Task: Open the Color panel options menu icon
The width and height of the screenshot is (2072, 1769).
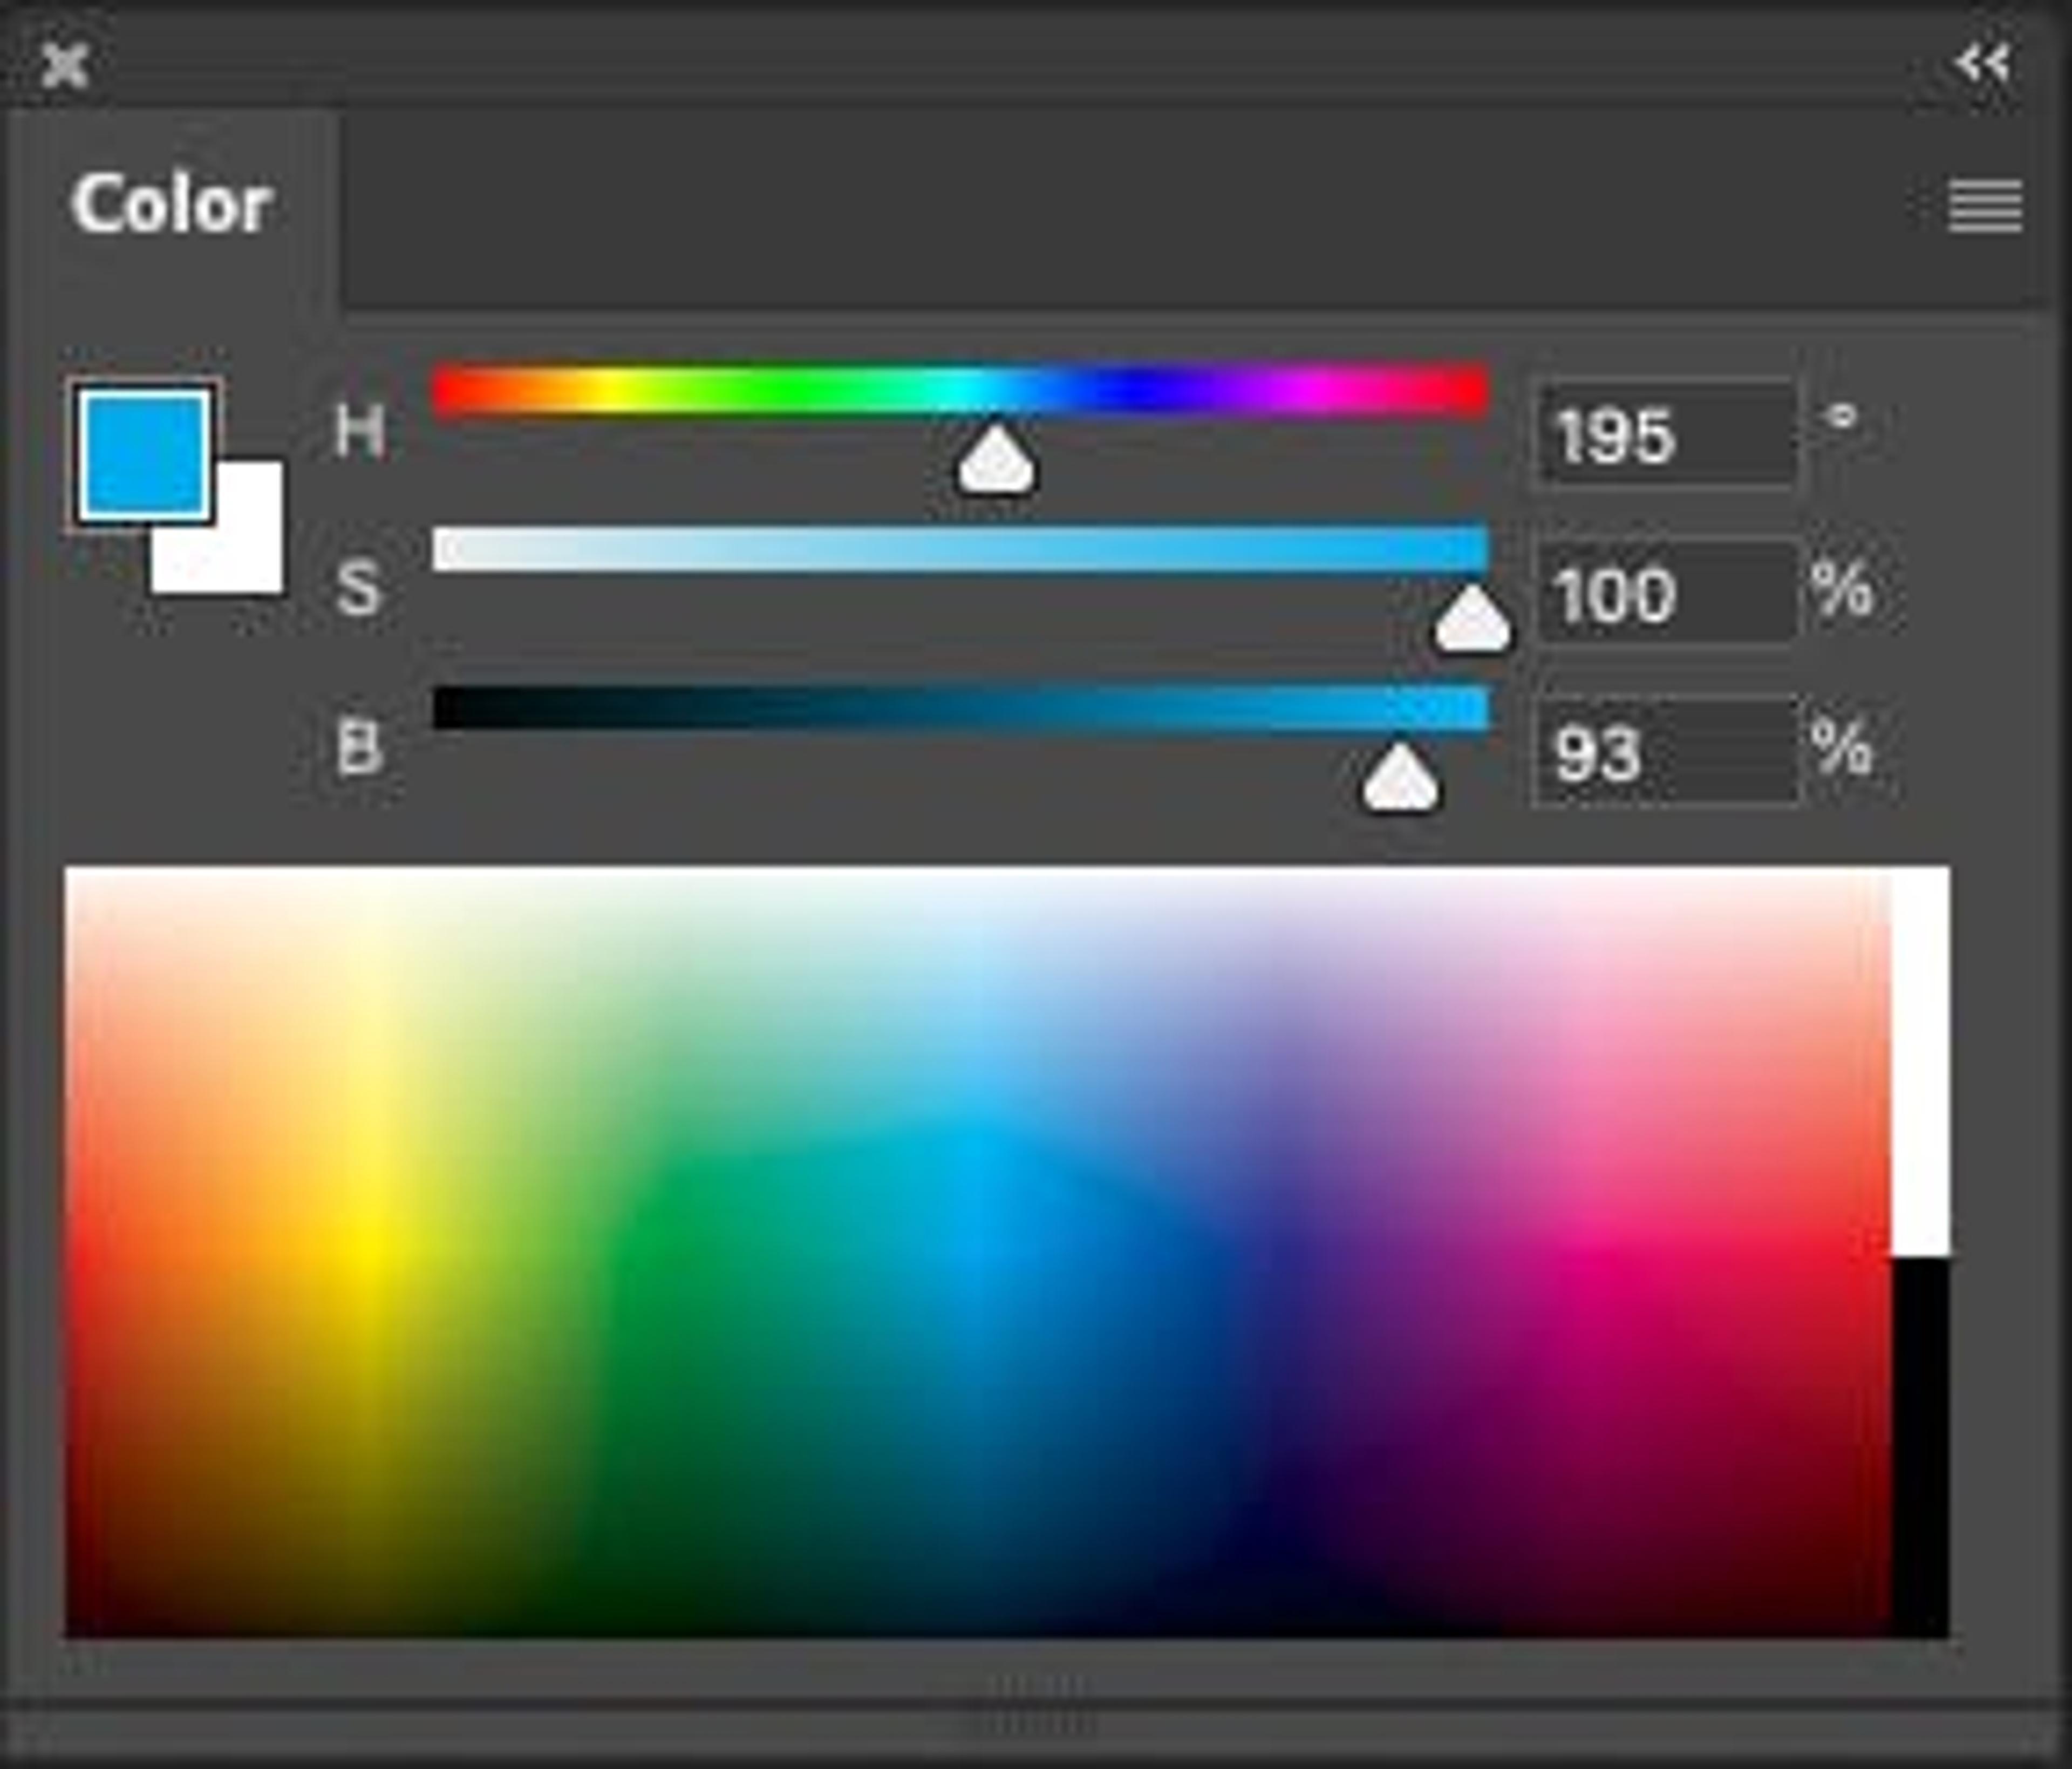Action: [1985, 207]
